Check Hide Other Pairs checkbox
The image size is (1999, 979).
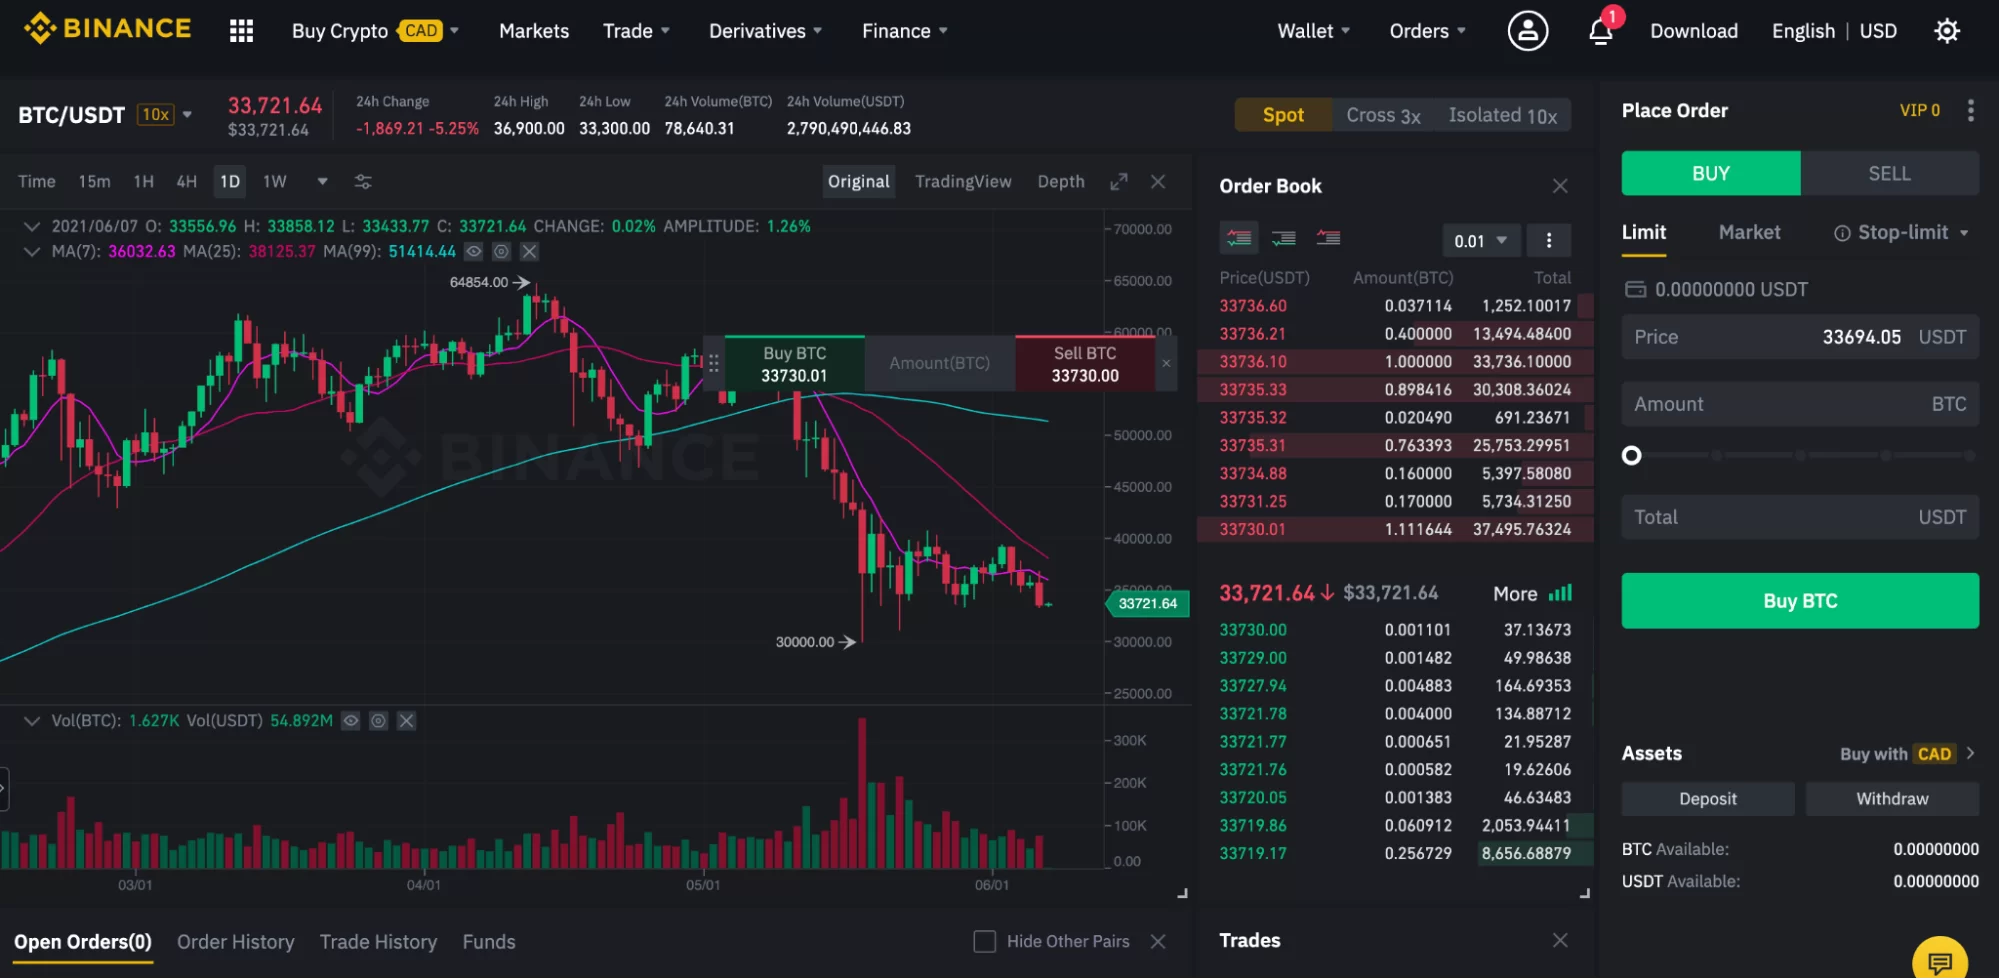coord(984,942)
